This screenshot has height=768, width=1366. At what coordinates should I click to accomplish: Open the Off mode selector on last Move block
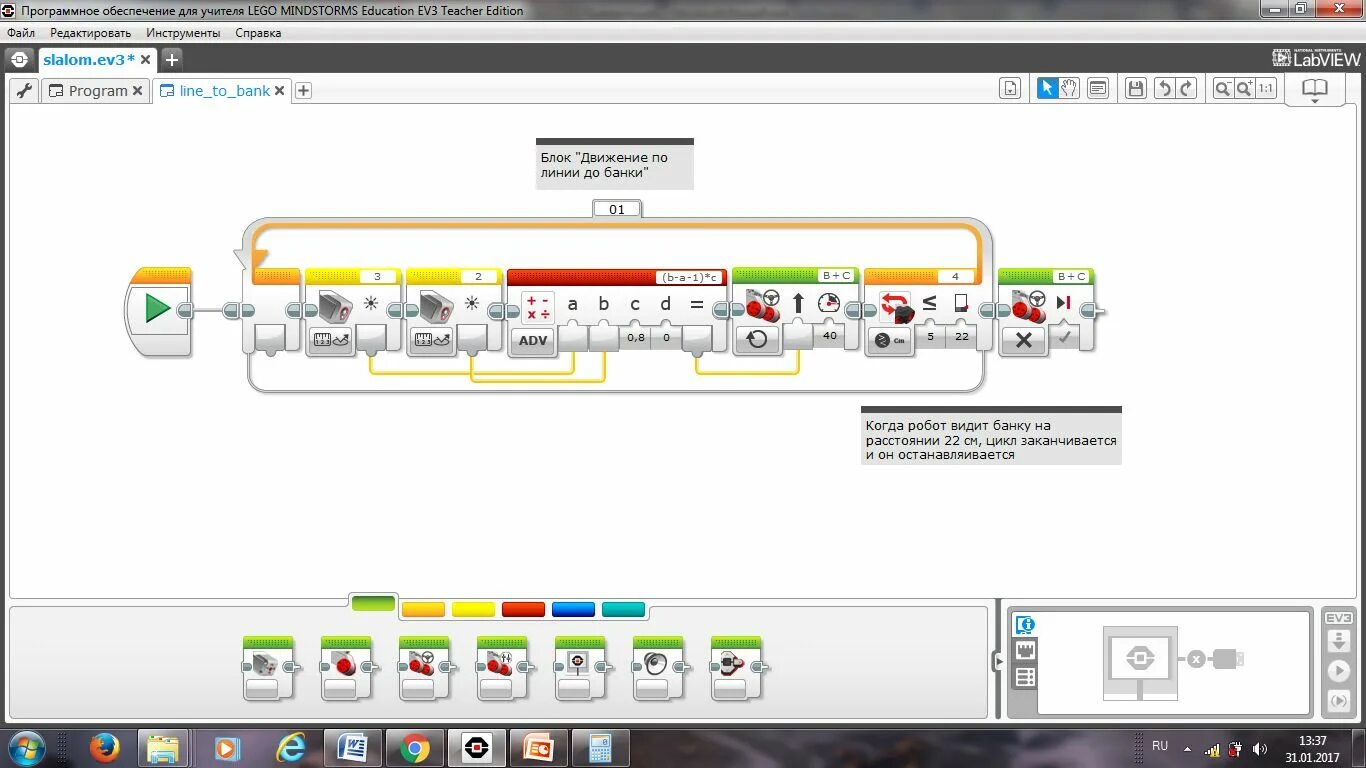tap(1023, 340)
